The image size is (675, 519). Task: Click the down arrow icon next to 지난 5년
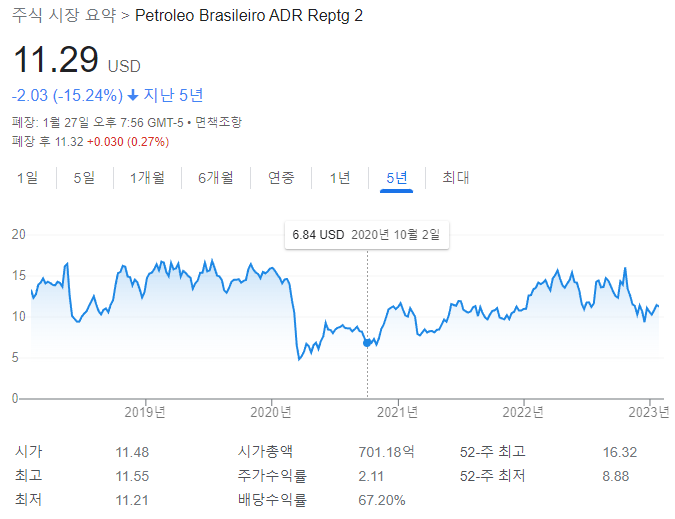pos(133,95)
